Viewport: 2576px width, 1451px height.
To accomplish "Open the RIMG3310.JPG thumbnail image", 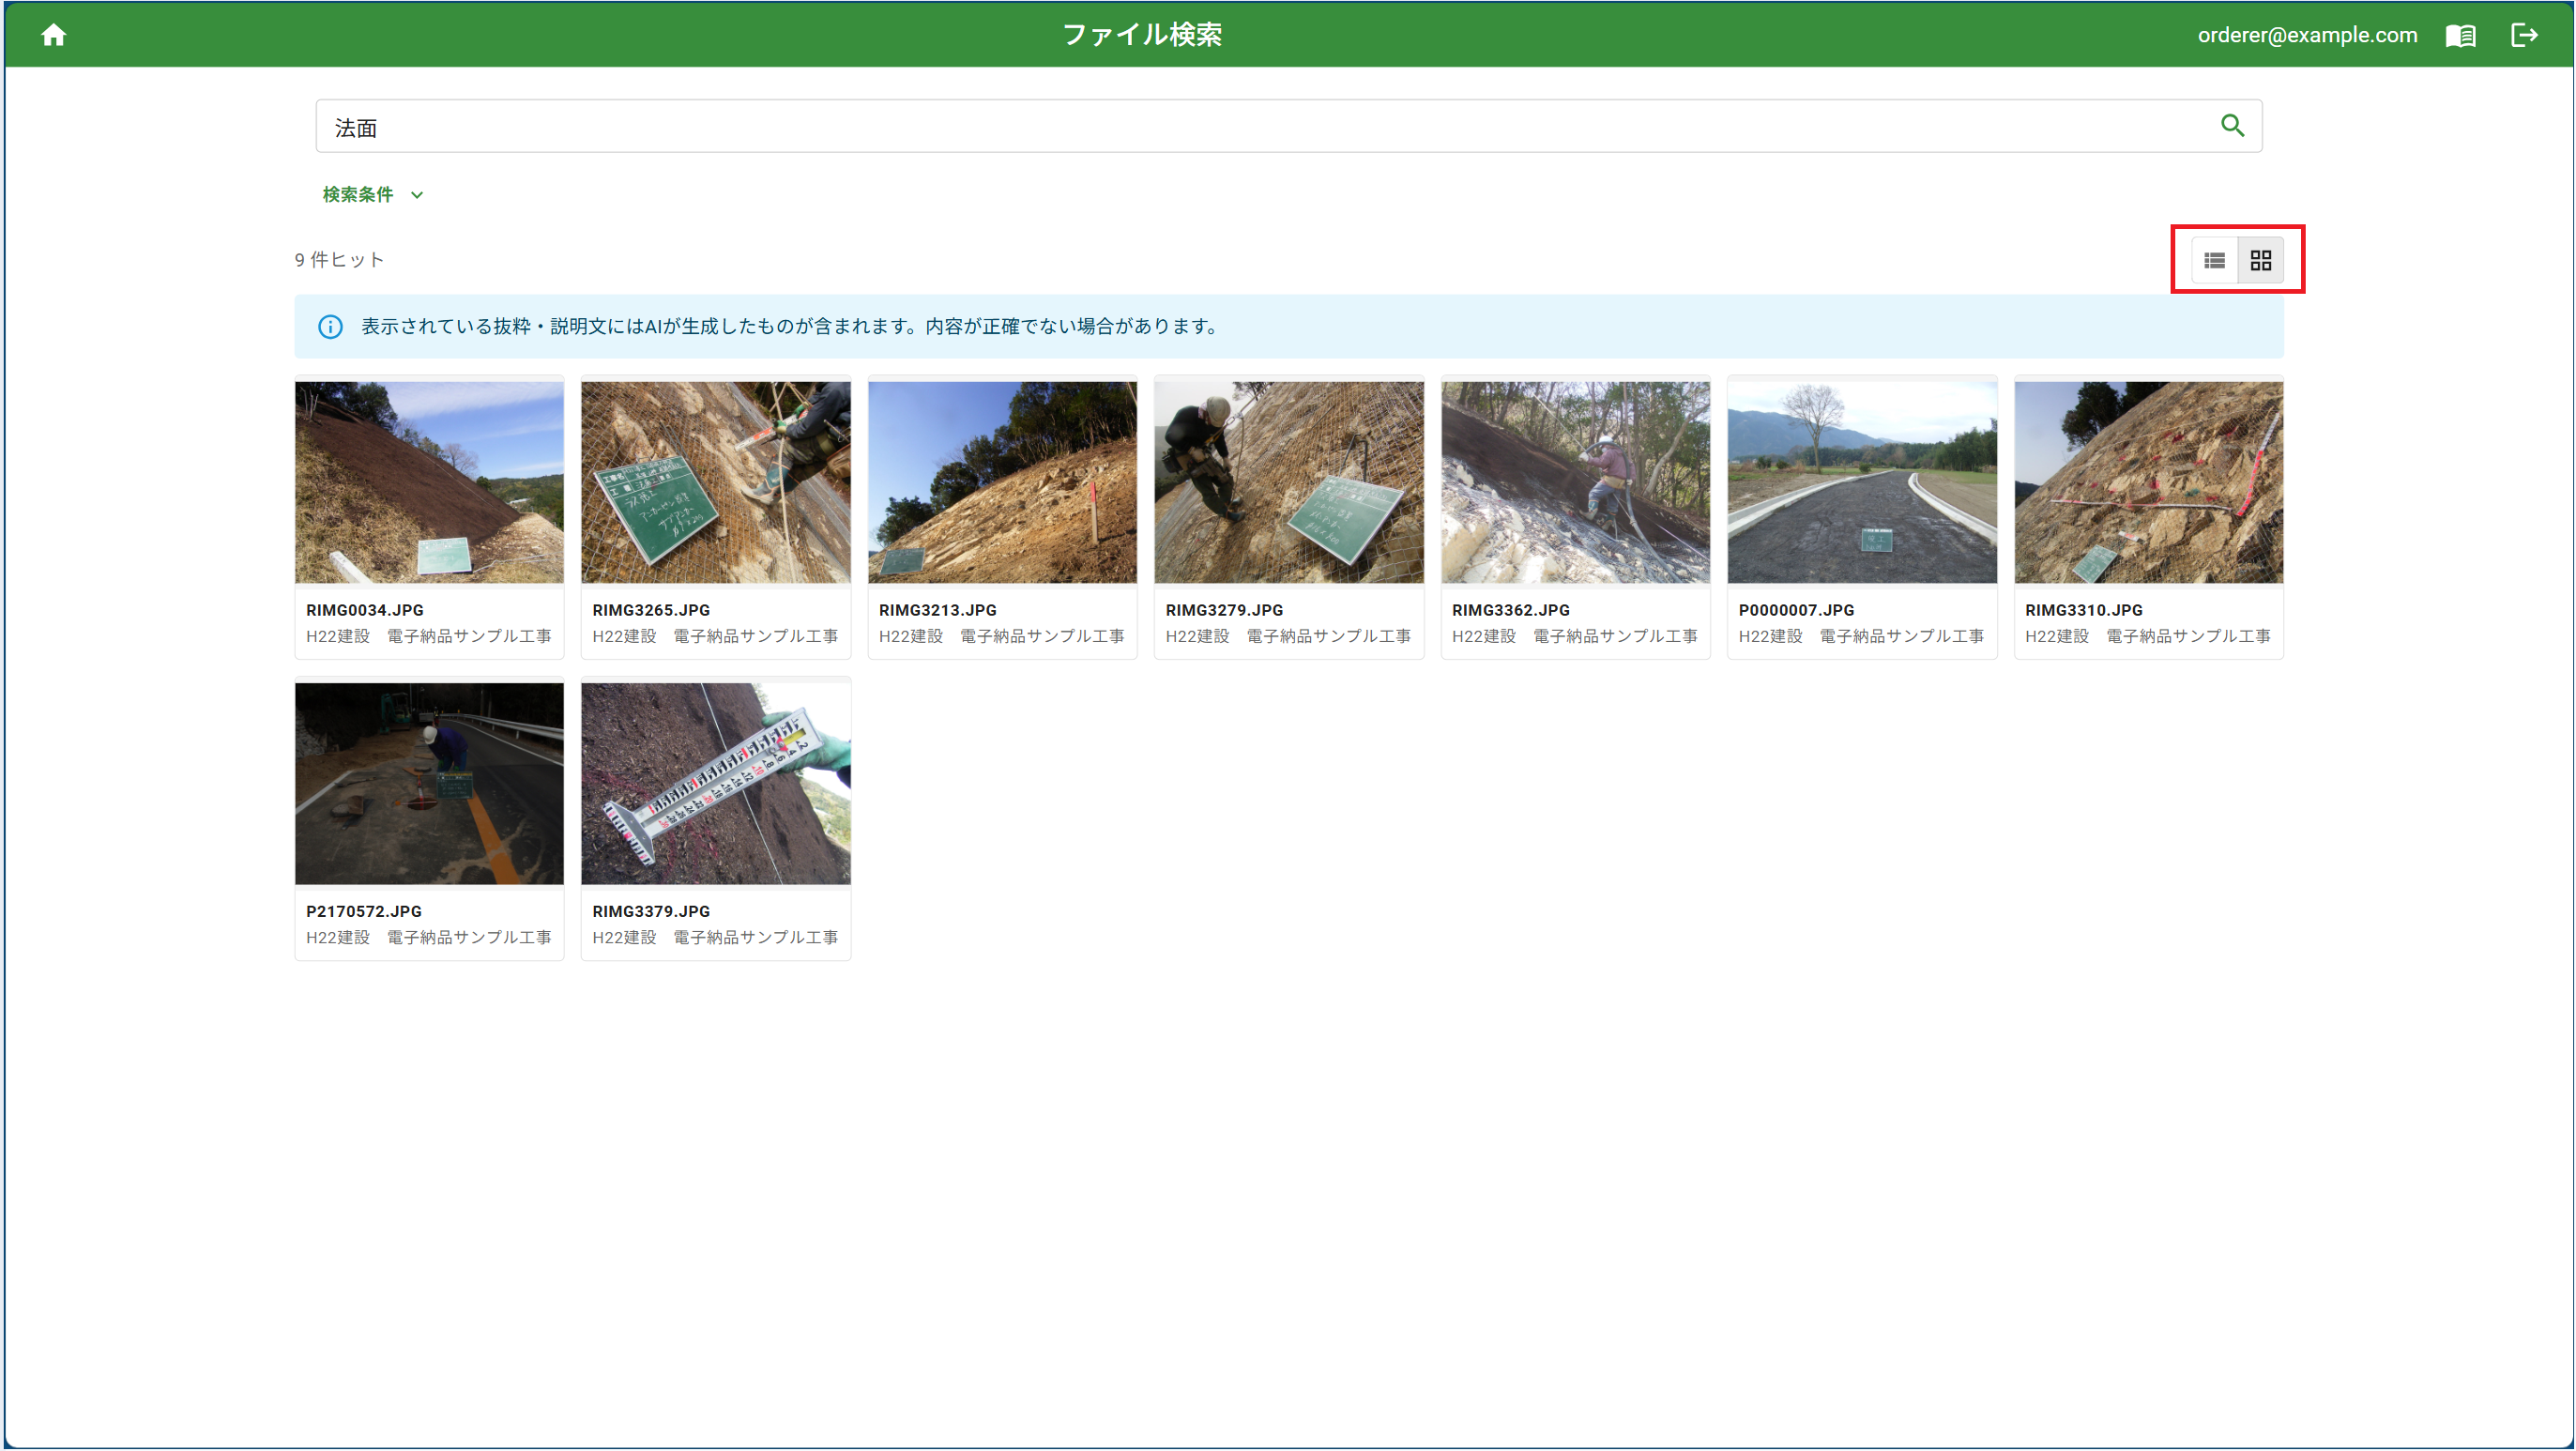I will 2149,482.
